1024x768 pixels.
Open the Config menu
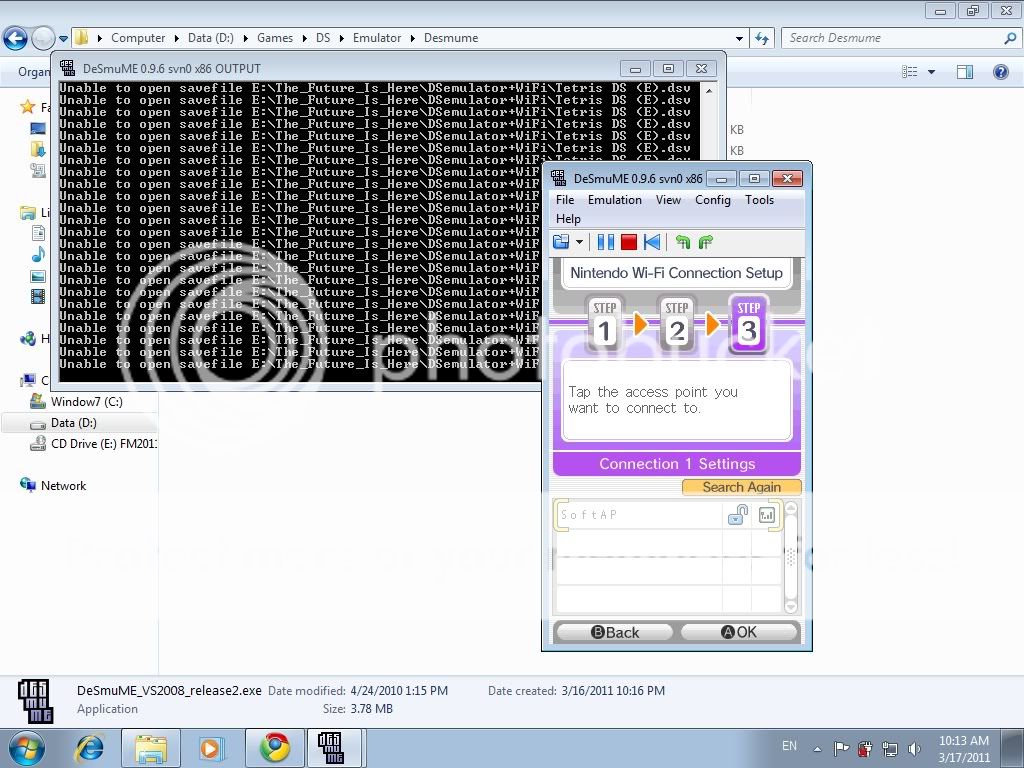712,200
